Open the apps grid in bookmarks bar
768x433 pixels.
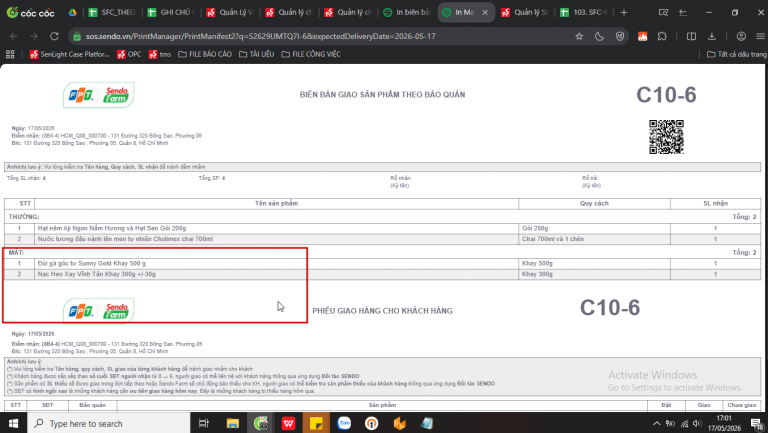click(x=10, y=54)
